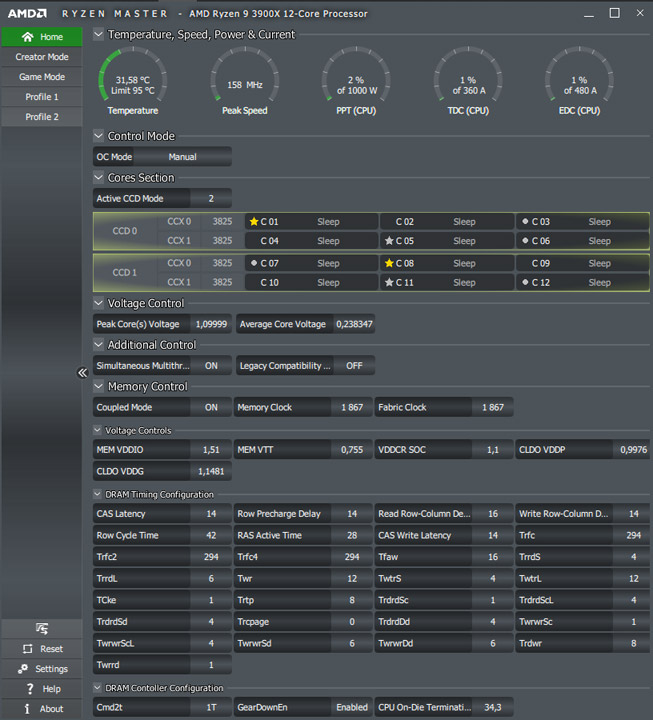Toggle Simultaneous Multithreading ON value
The height and width of the screenshot is (720, 653).
tap(211, 366)
